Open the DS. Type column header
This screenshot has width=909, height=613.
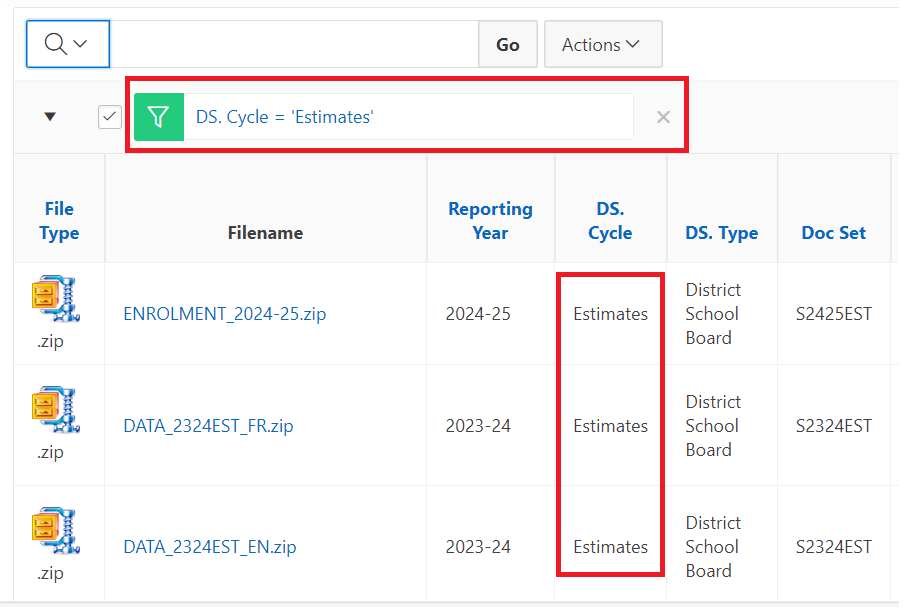(x=721, y=233)
